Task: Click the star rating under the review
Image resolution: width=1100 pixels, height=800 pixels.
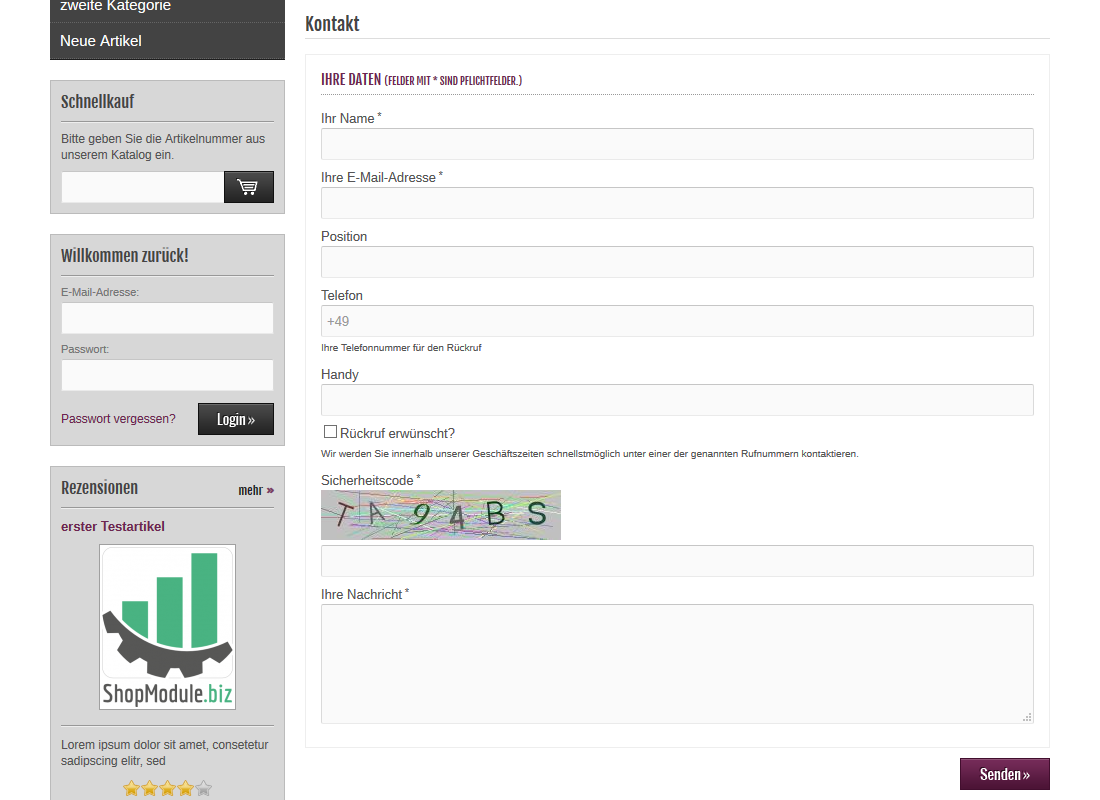Action: click(x=167, y=789)
